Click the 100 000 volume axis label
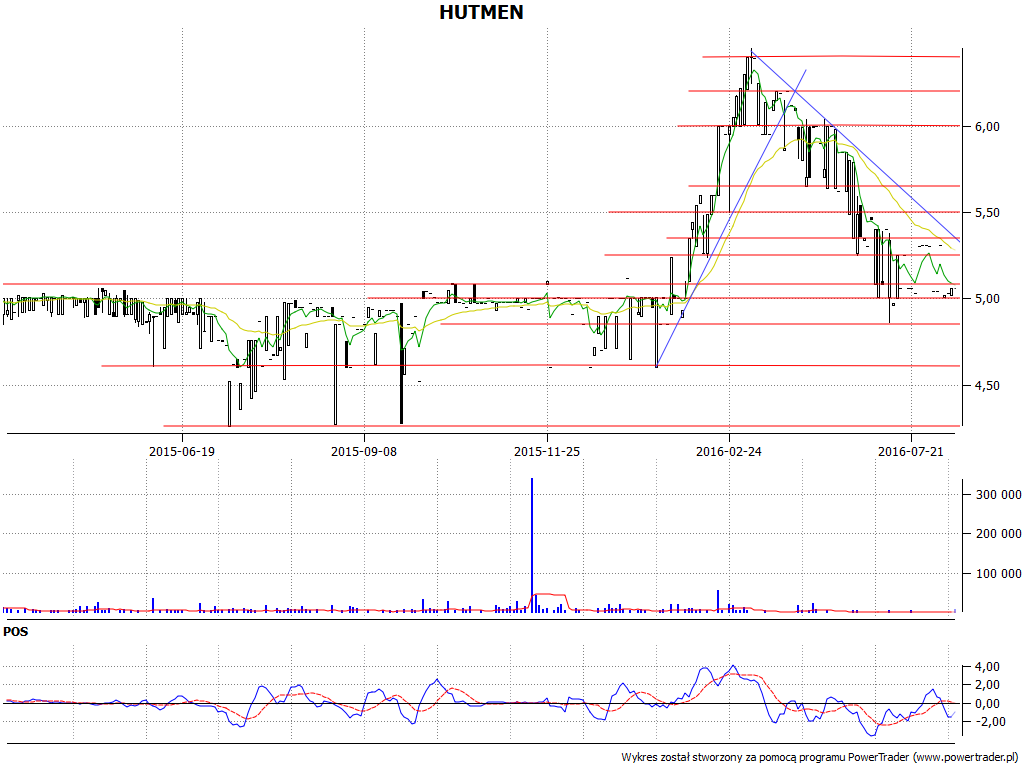The width and height of the screenshot is (1024, 768). pyautogui.click(x=998, y=574)
